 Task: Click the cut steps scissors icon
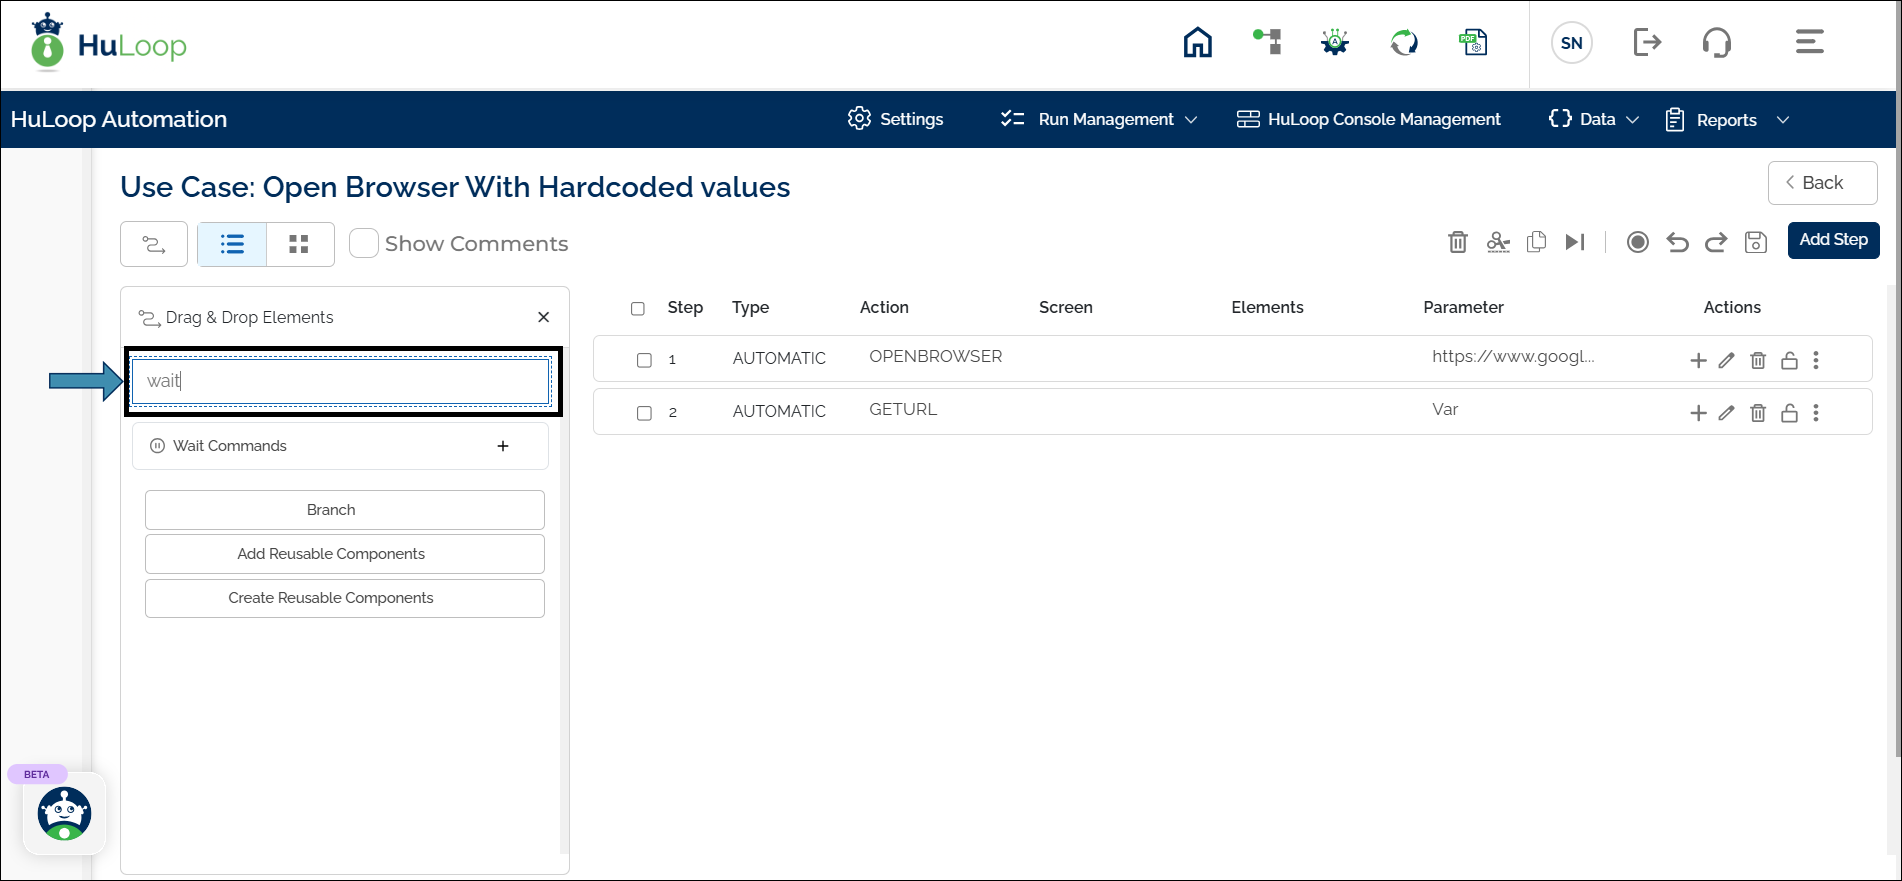tap(1498, 242)
